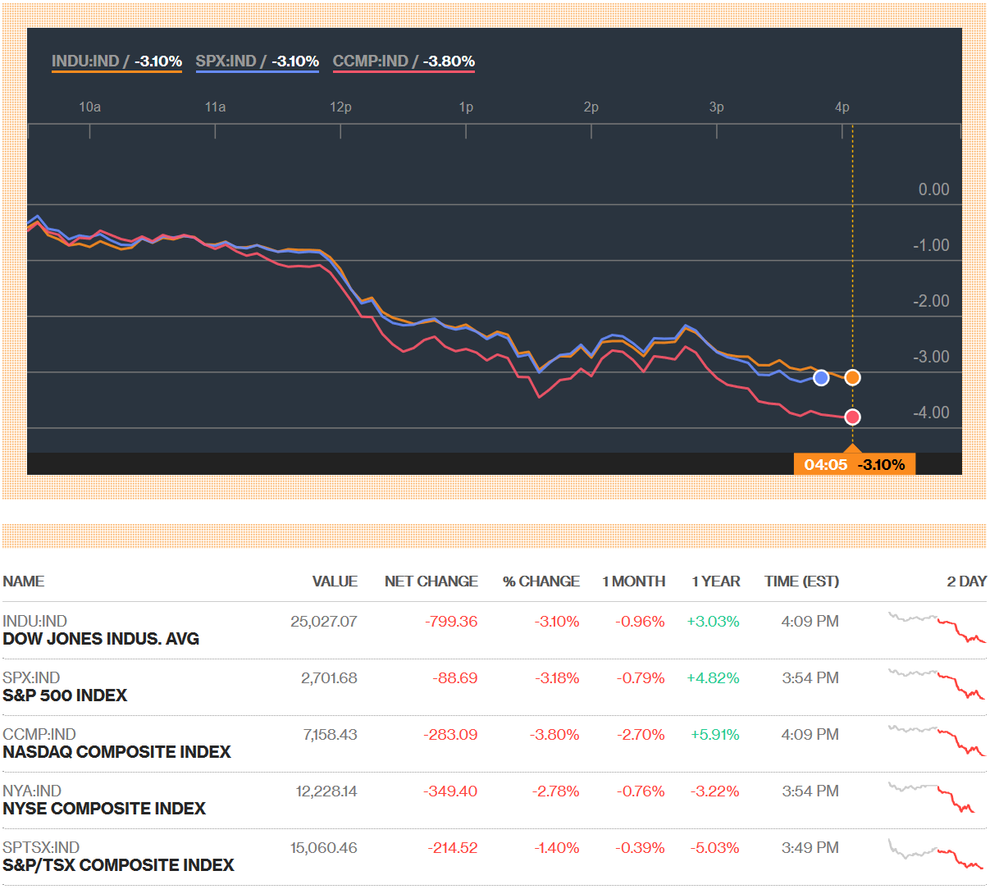Image resolution: width=999 pixels, height=889 pixels.
Task: Select the NYSE value 12,228.14
Action: (x=326, y=791)
